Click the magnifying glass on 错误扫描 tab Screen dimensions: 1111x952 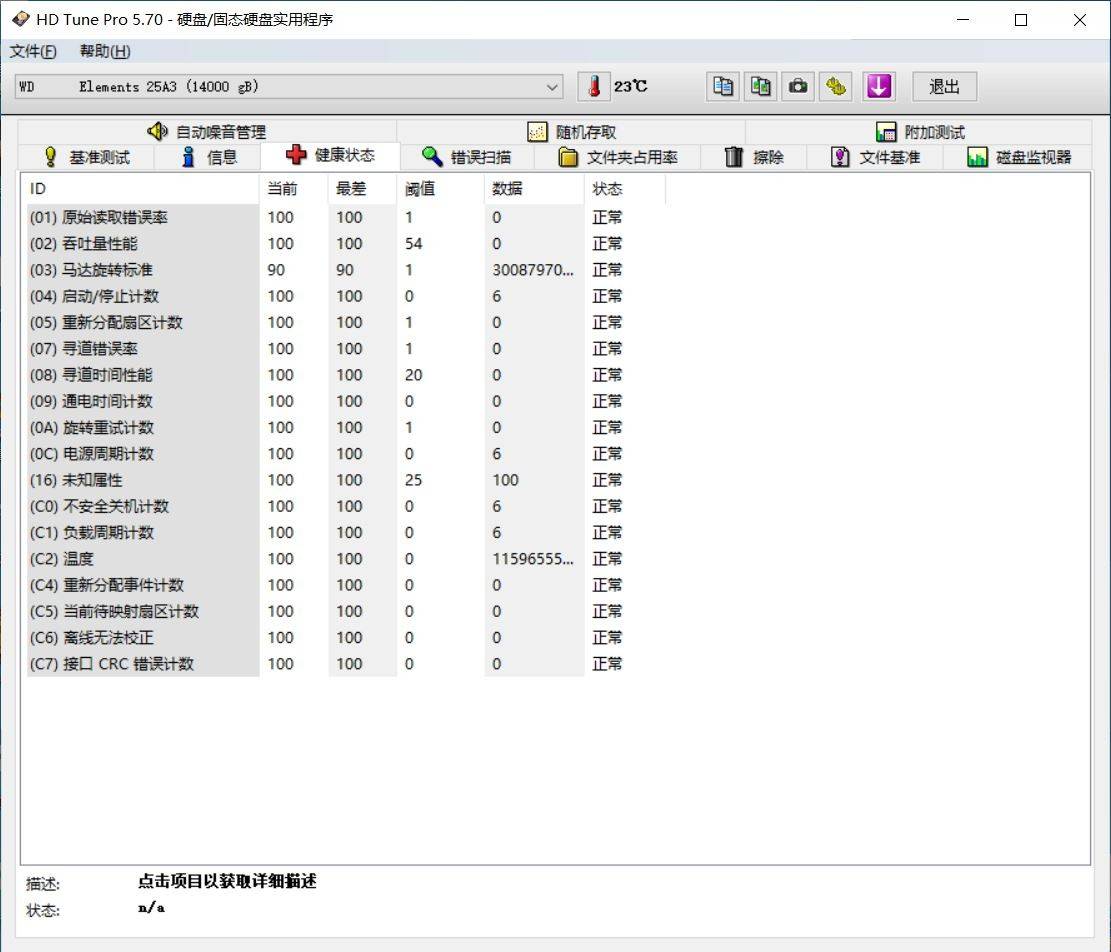pos(431,156)
